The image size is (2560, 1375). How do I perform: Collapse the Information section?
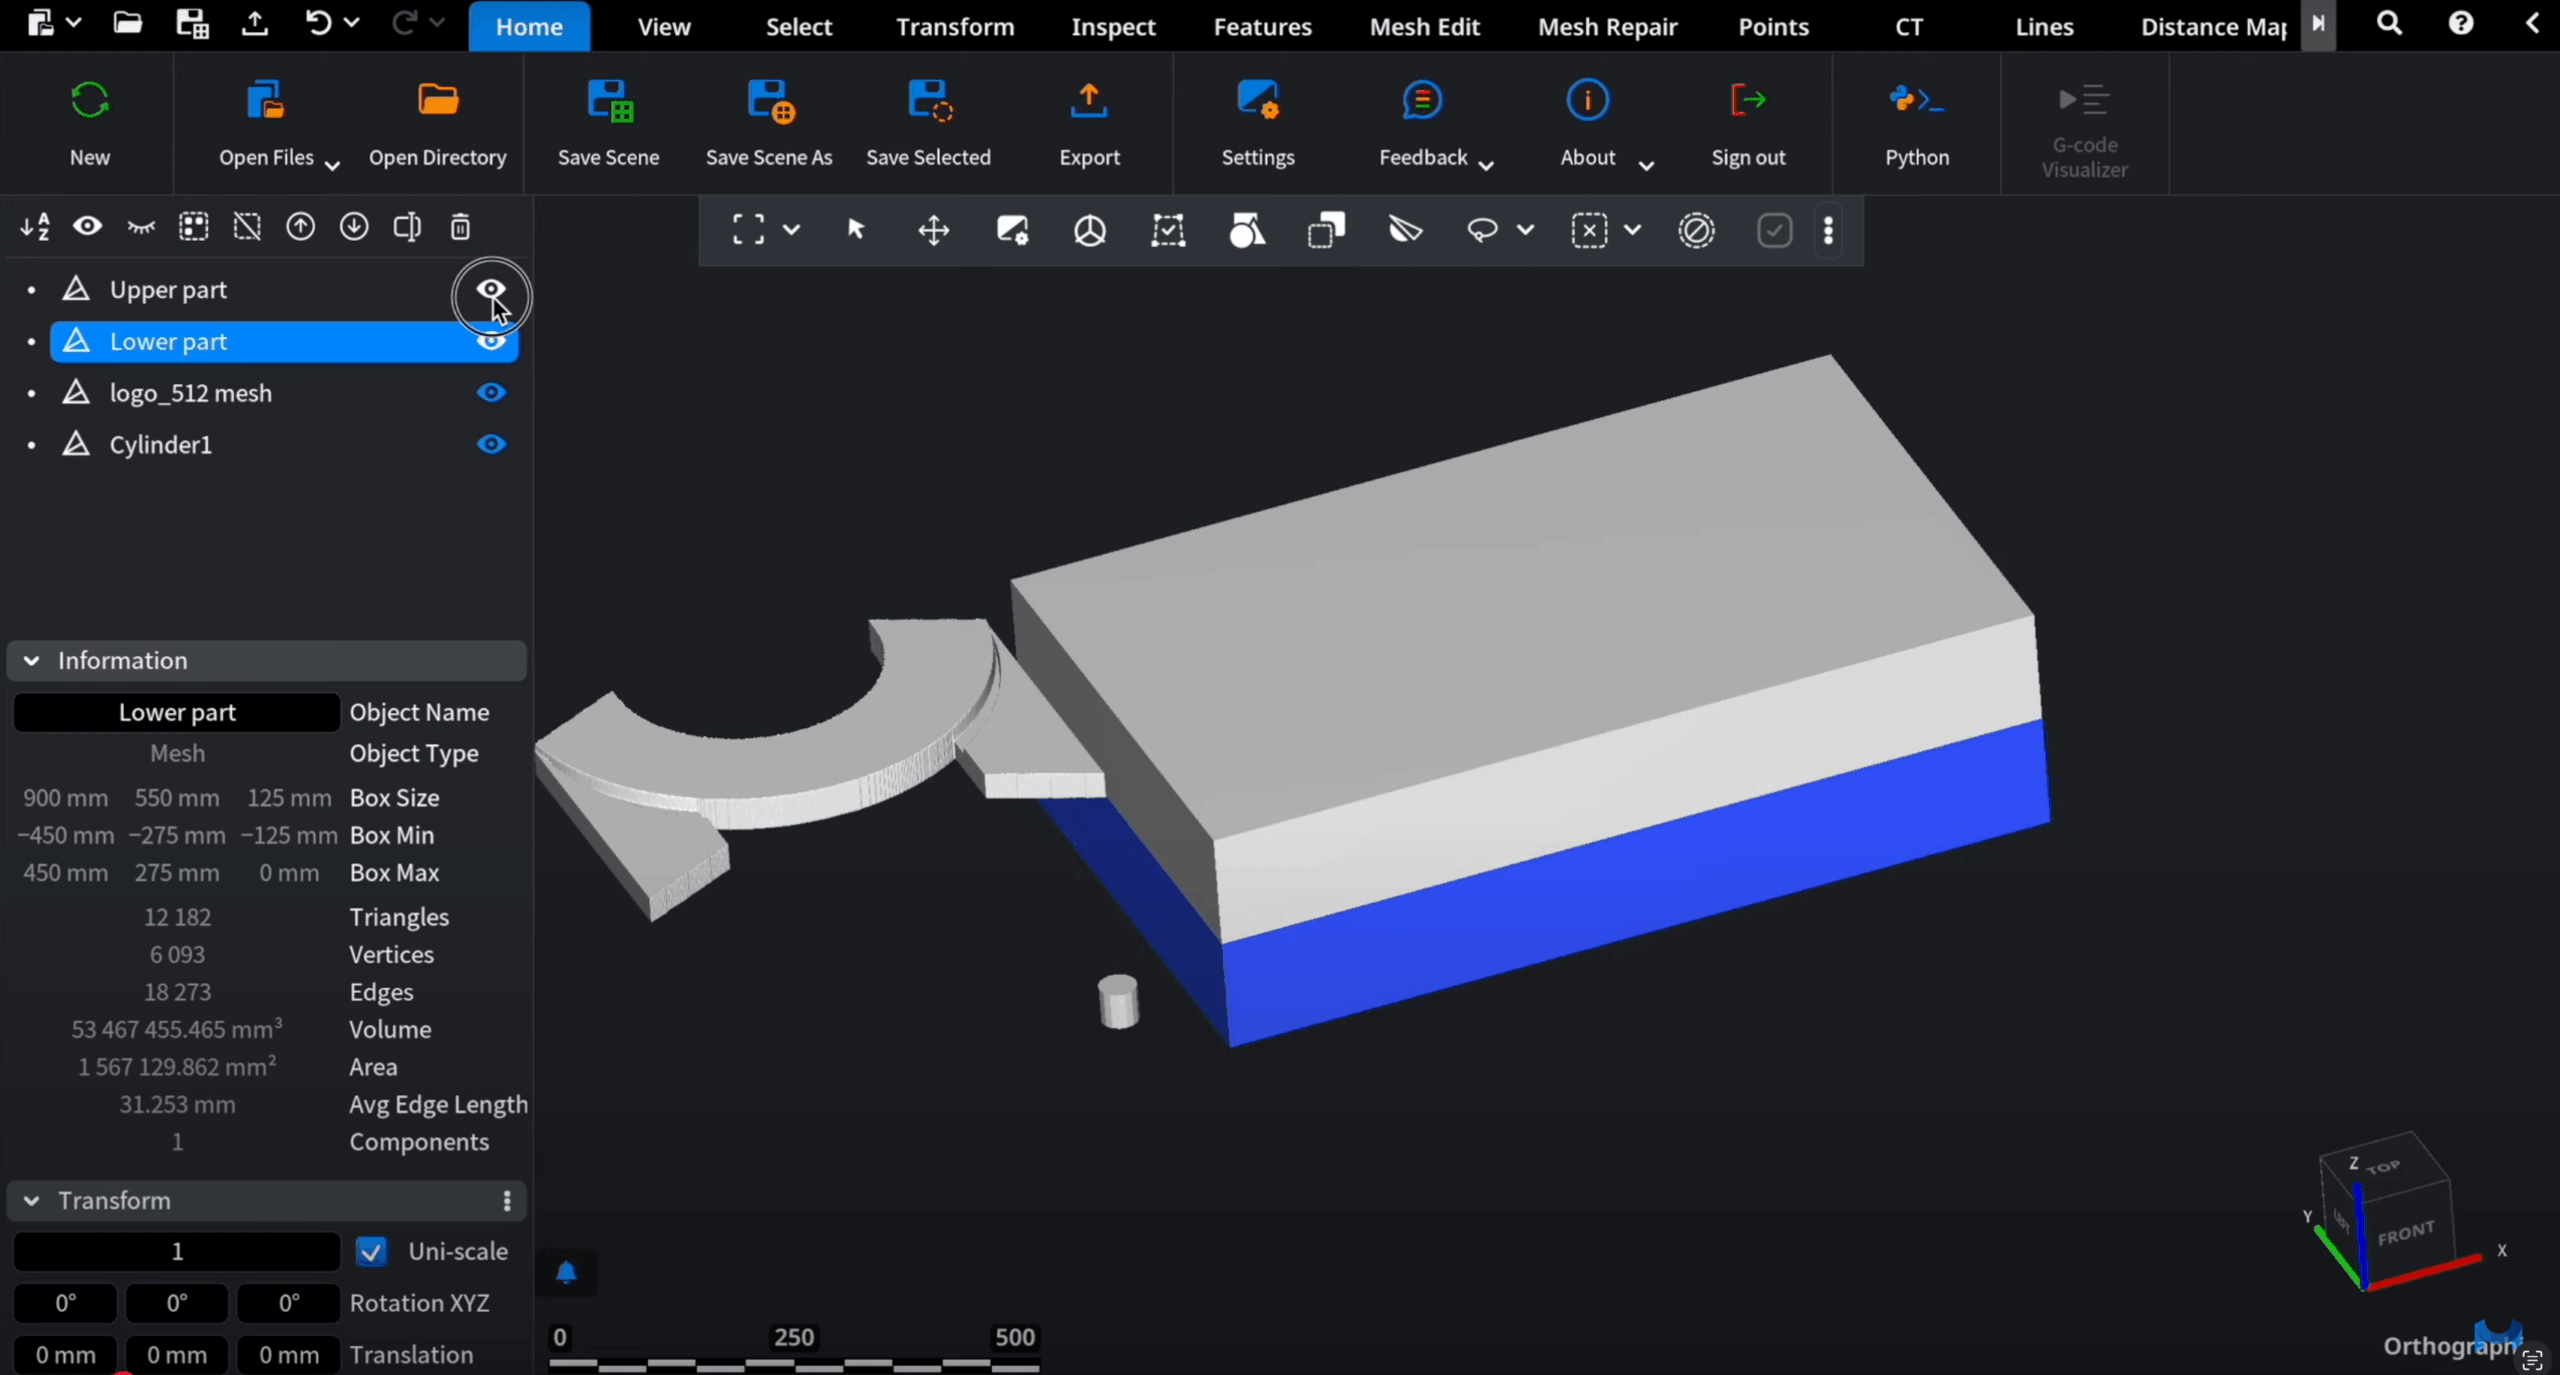coord(32,661)
